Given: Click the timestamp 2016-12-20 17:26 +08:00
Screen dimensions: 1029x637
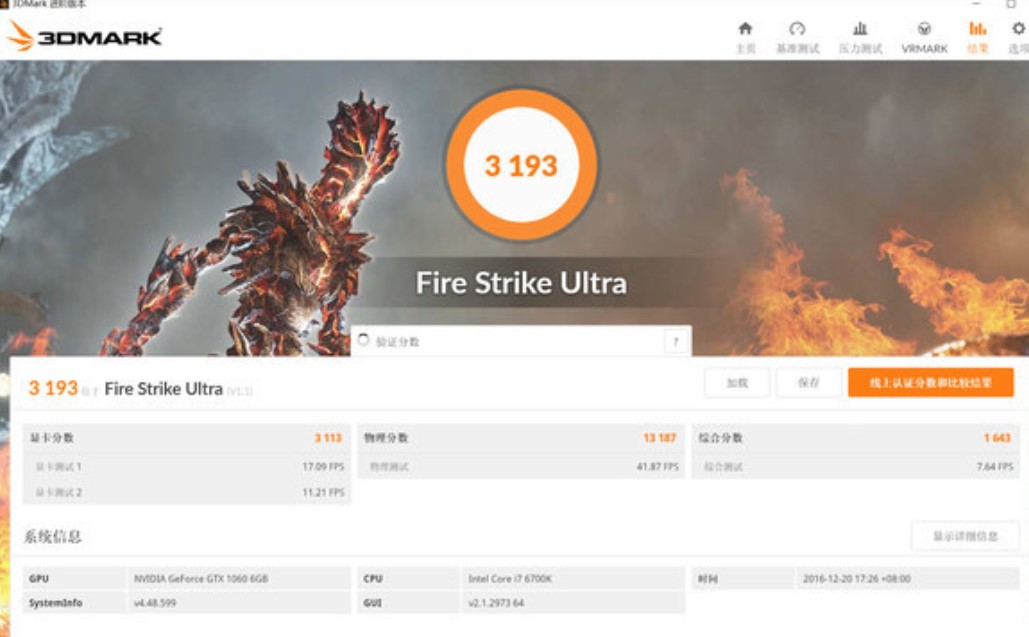Looking at the screenshot, I should coord(856,579).
